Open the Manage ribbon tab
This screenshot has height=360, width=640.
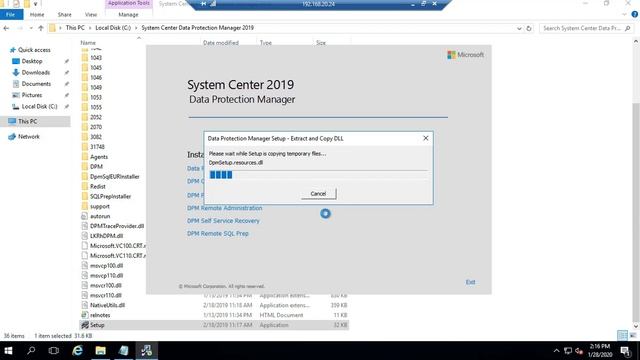pos(128,14)
